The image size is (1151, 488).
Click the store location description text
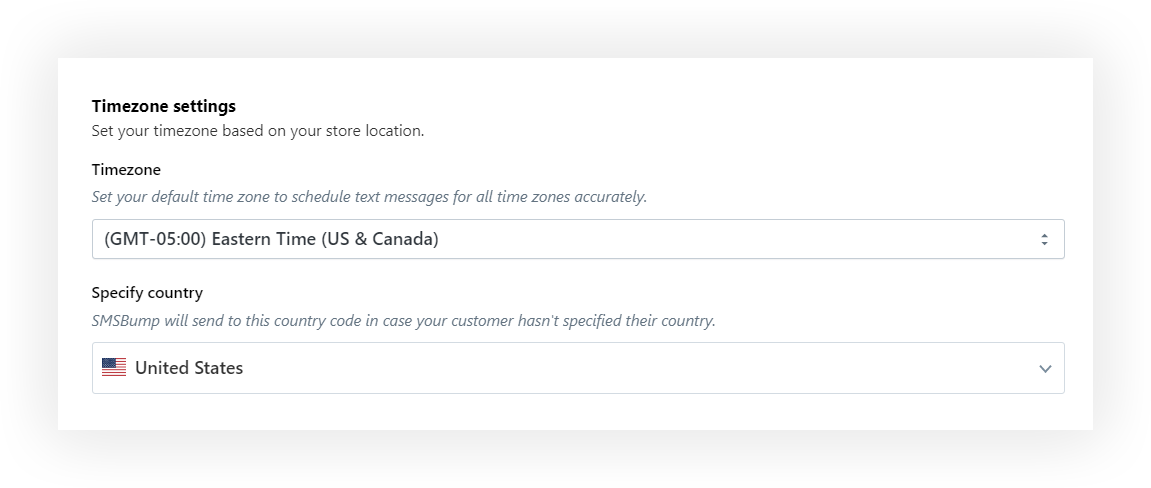click(258, 131)
